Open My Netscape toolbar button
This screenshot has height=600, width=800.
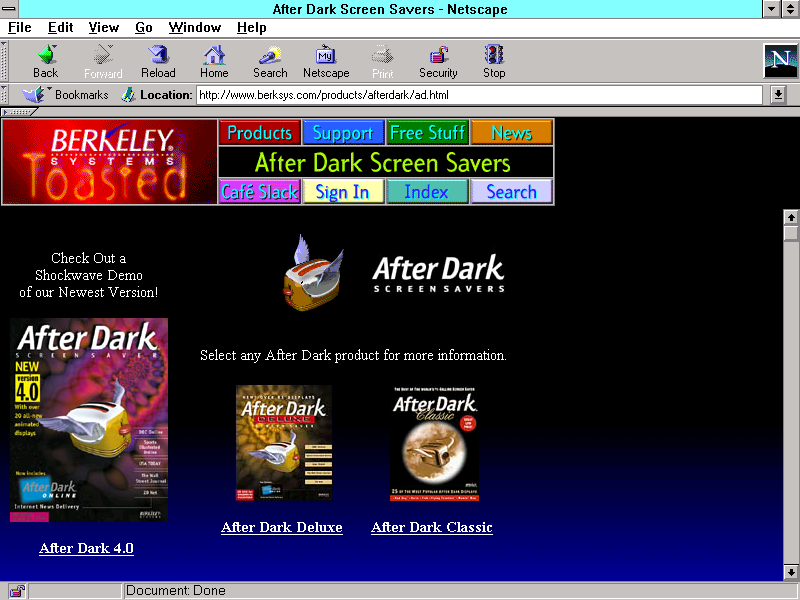coord(326,61)
